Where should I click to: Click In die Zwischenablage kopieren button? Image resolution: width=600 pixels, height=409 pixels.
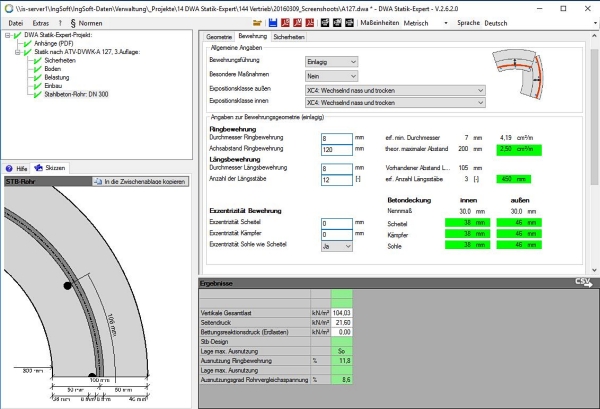click(x=142, y=182)
